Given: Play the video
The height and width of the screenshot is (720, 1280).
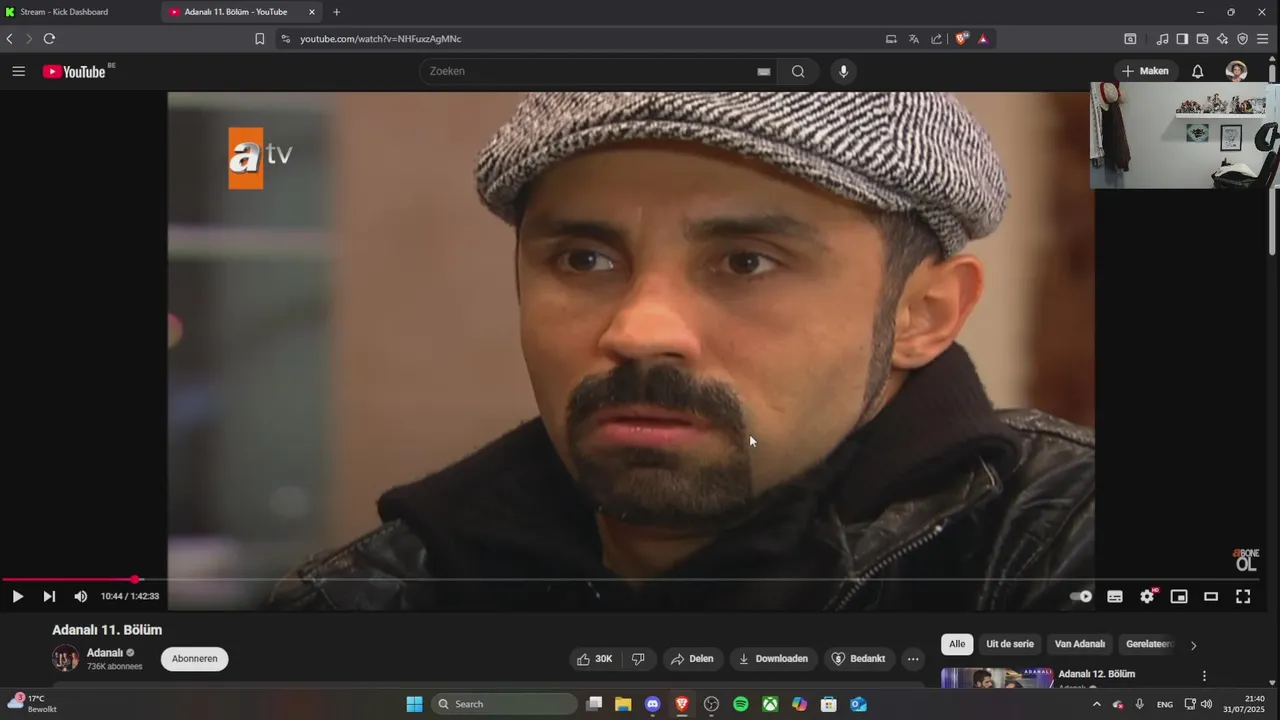Looking at the screenshot, I should click(x=17, y=597).
